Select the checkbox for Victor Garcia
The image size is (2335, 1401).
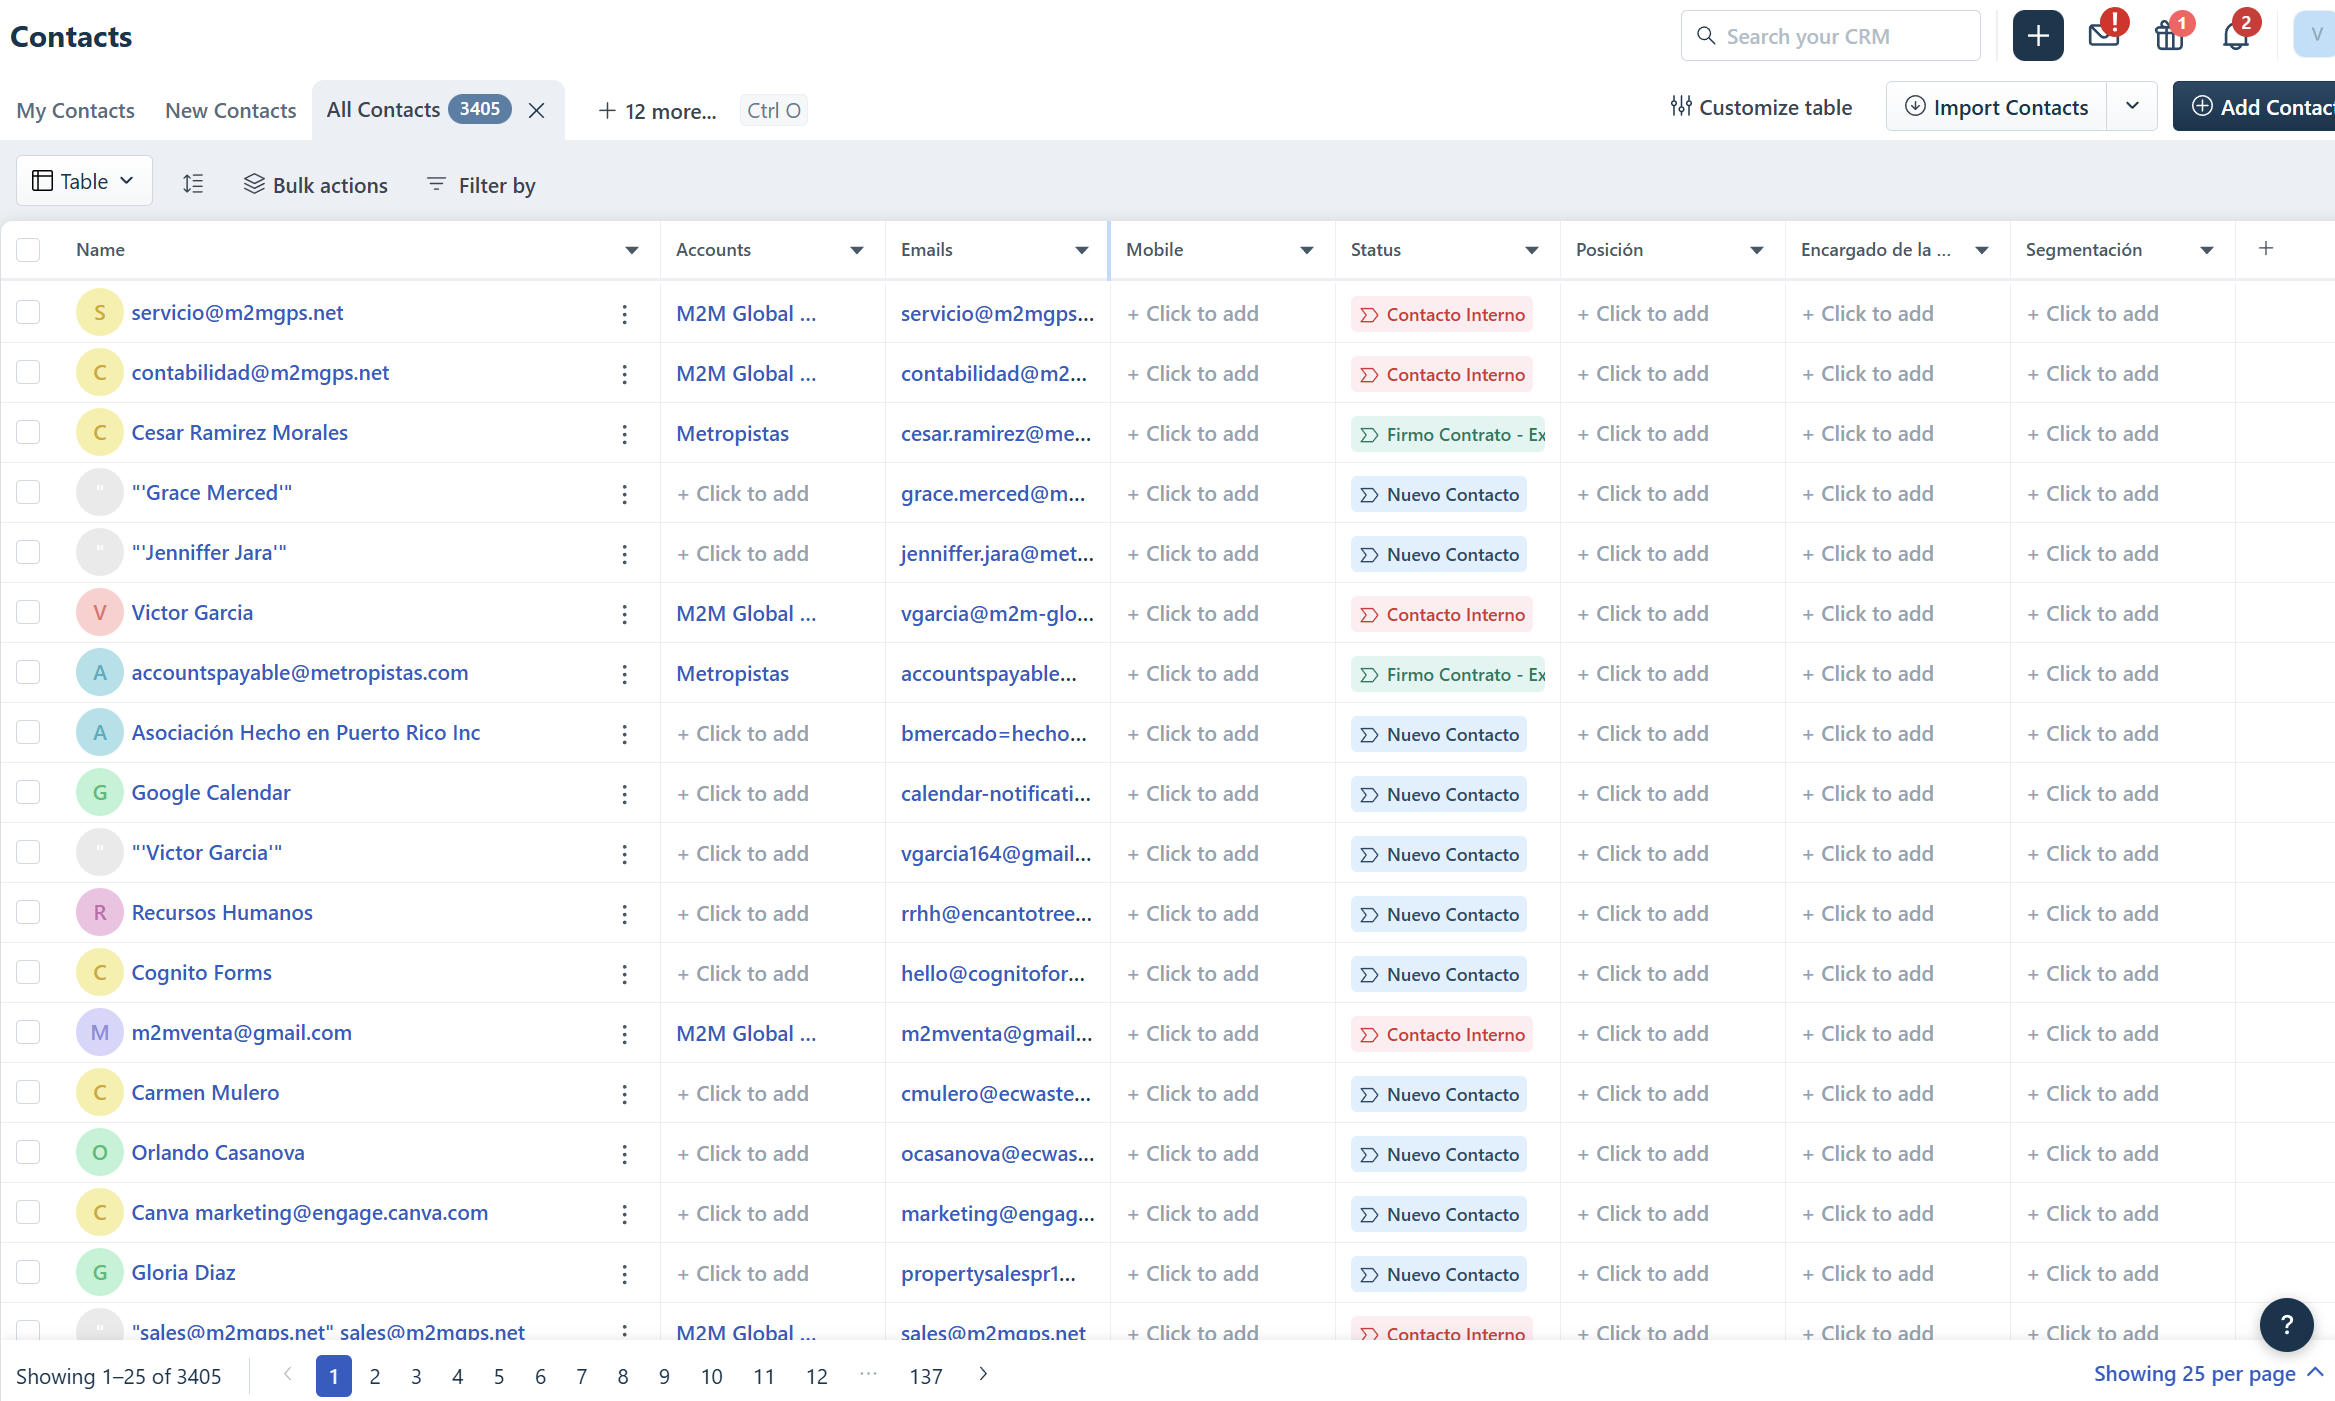click(28, 612)
